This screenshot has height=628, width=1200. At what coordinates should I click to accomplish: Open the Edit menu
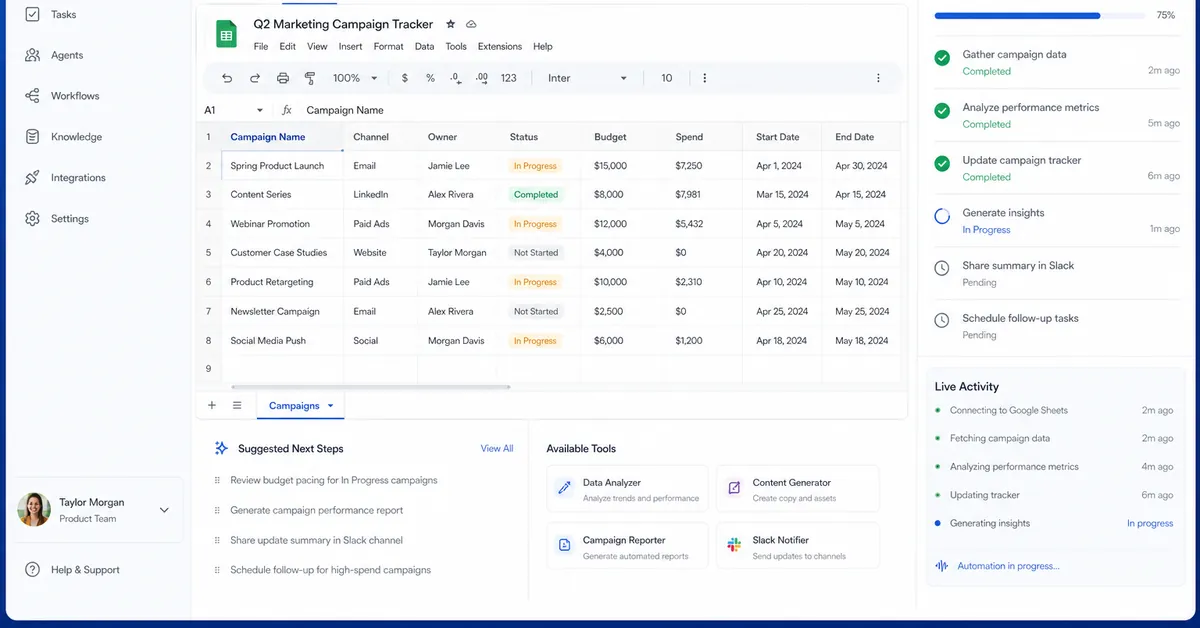(288, 46)
